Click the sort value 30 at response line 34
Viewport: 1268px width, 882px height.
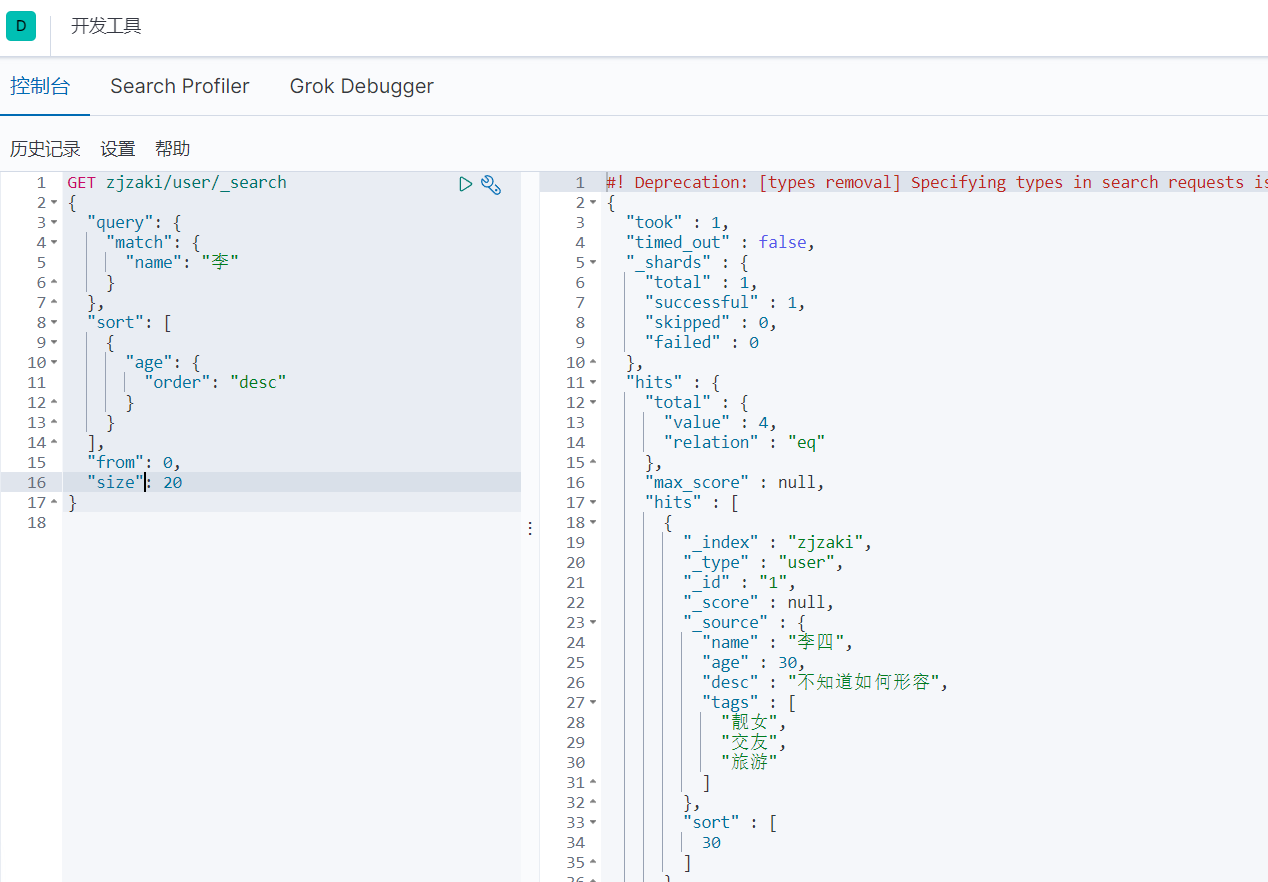pyautogui.click(x=711, y=843)
